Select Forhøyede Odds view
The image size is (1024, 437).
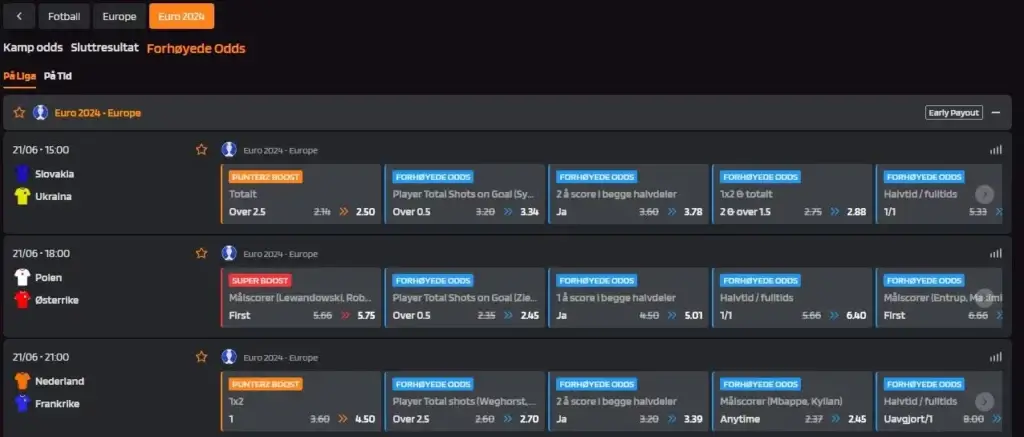click(x=196, y=48)
